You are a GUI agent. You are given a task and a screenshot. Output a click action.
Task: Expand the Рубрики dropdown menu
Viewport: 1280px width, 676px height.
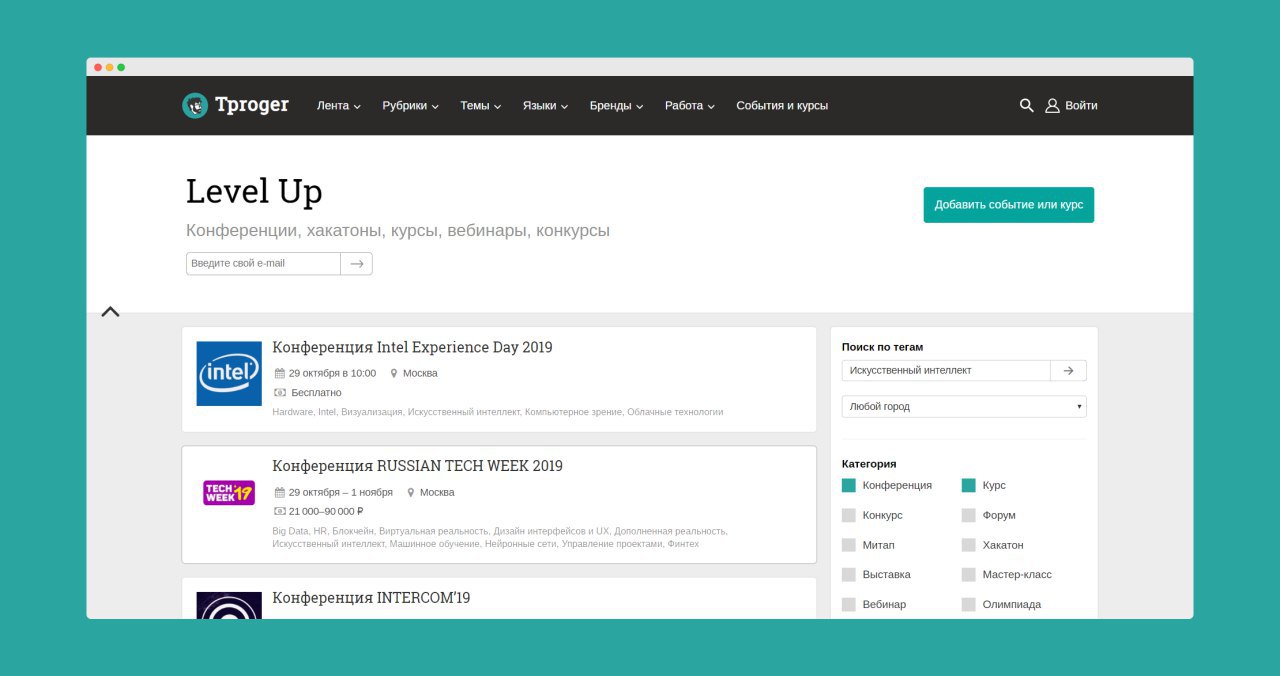point(410,105)
